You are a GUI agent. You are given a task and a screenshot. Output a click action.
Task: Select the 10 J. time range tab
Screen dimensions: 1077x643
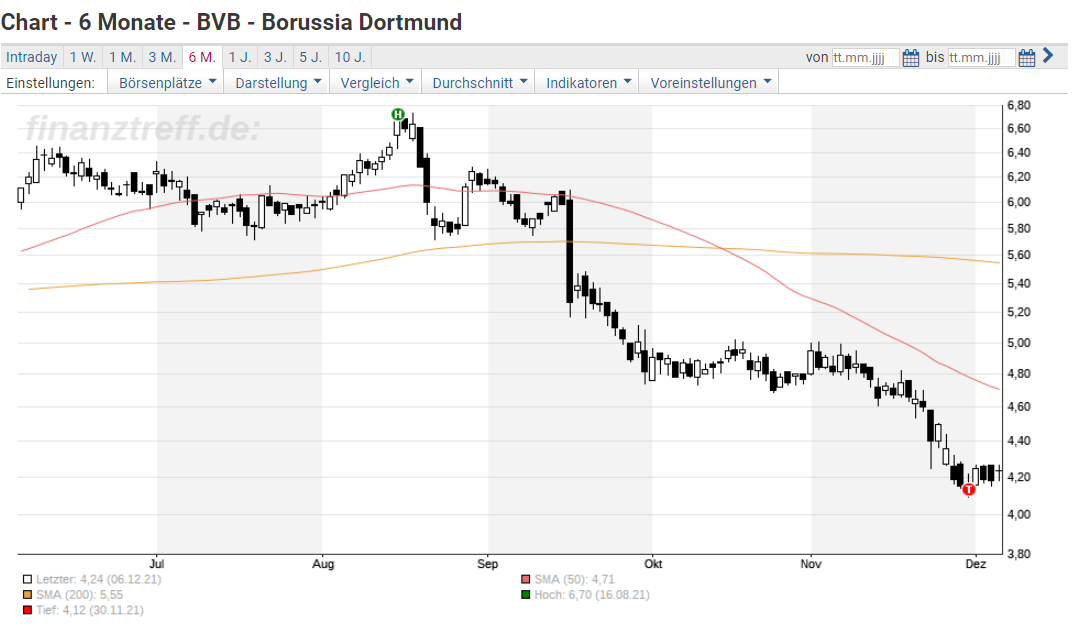350,57
